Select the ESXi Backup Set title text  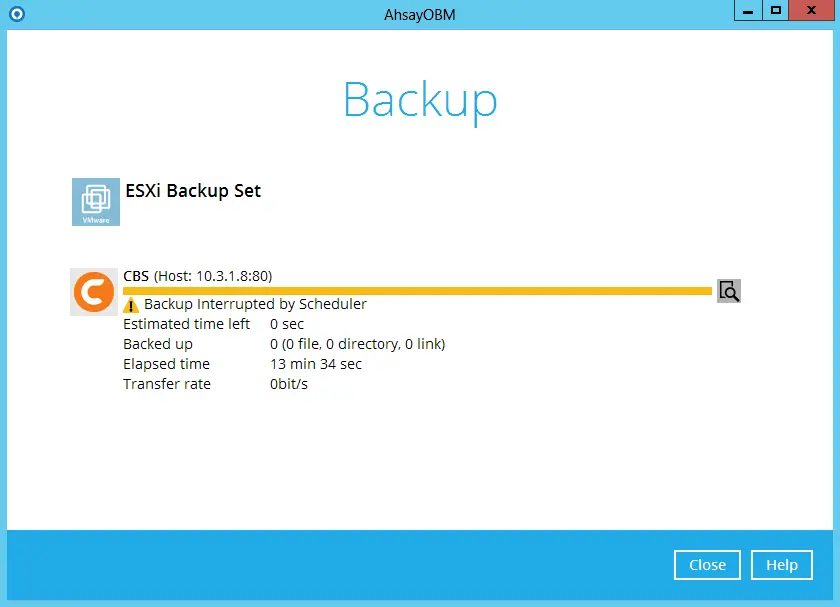coord(193,191)
